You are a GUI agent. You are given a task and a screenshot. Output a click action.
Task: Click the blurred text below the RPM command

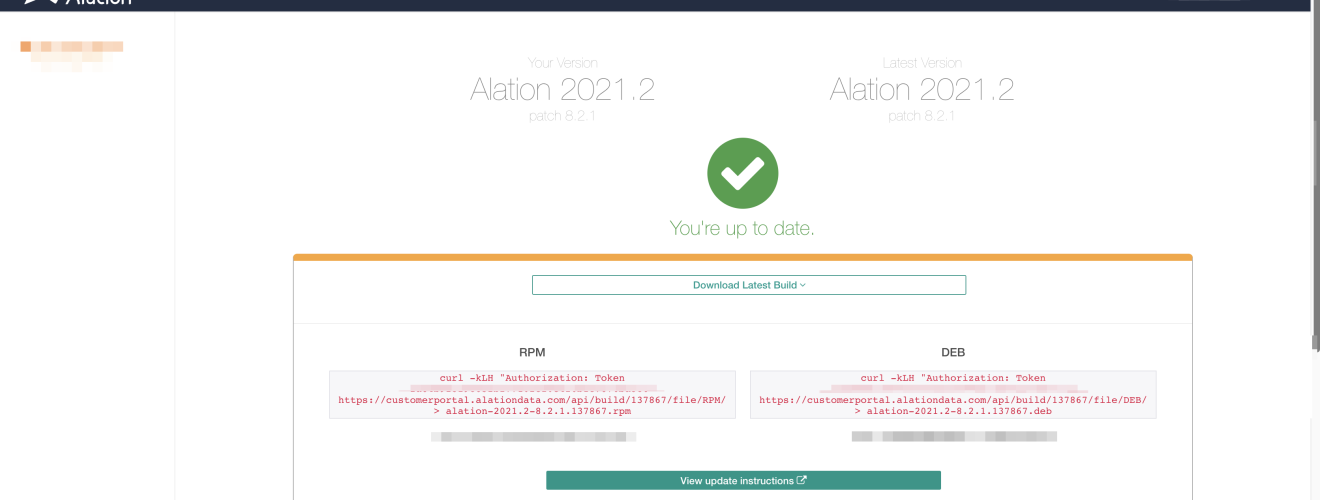tap(533, 437)
